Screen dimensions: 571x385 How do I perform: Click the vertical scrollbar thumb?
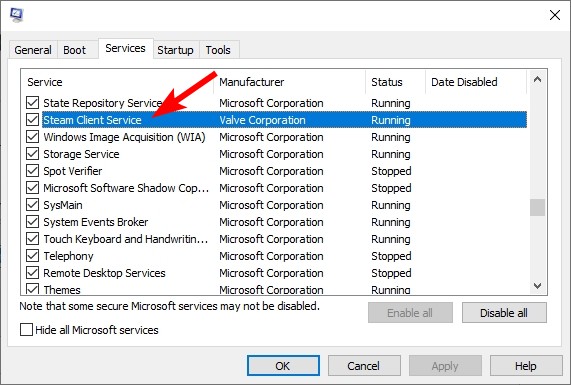pyautogui.click(x=537, y=207)
